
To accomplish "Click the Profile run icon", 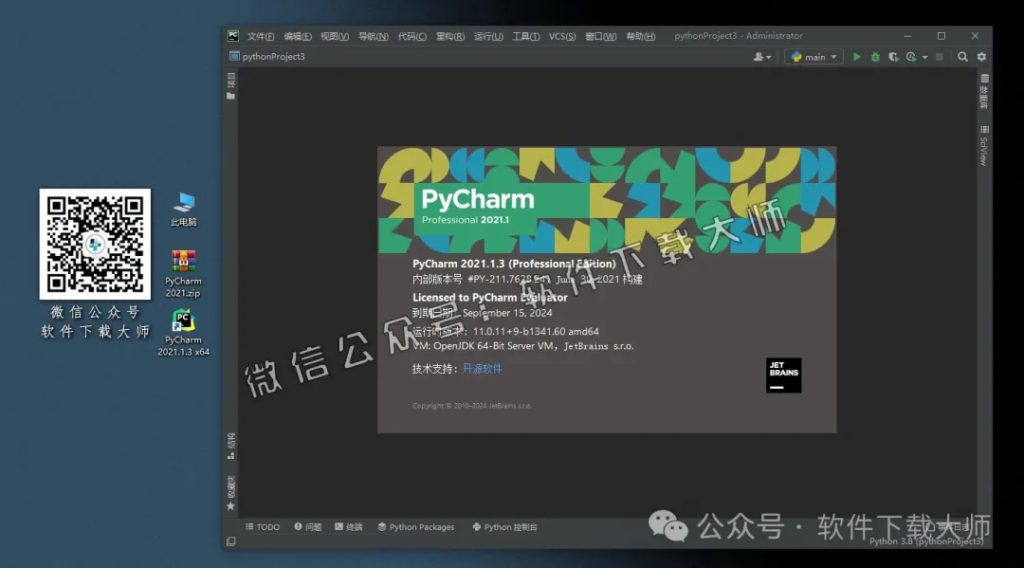I will tap(912, 57).
